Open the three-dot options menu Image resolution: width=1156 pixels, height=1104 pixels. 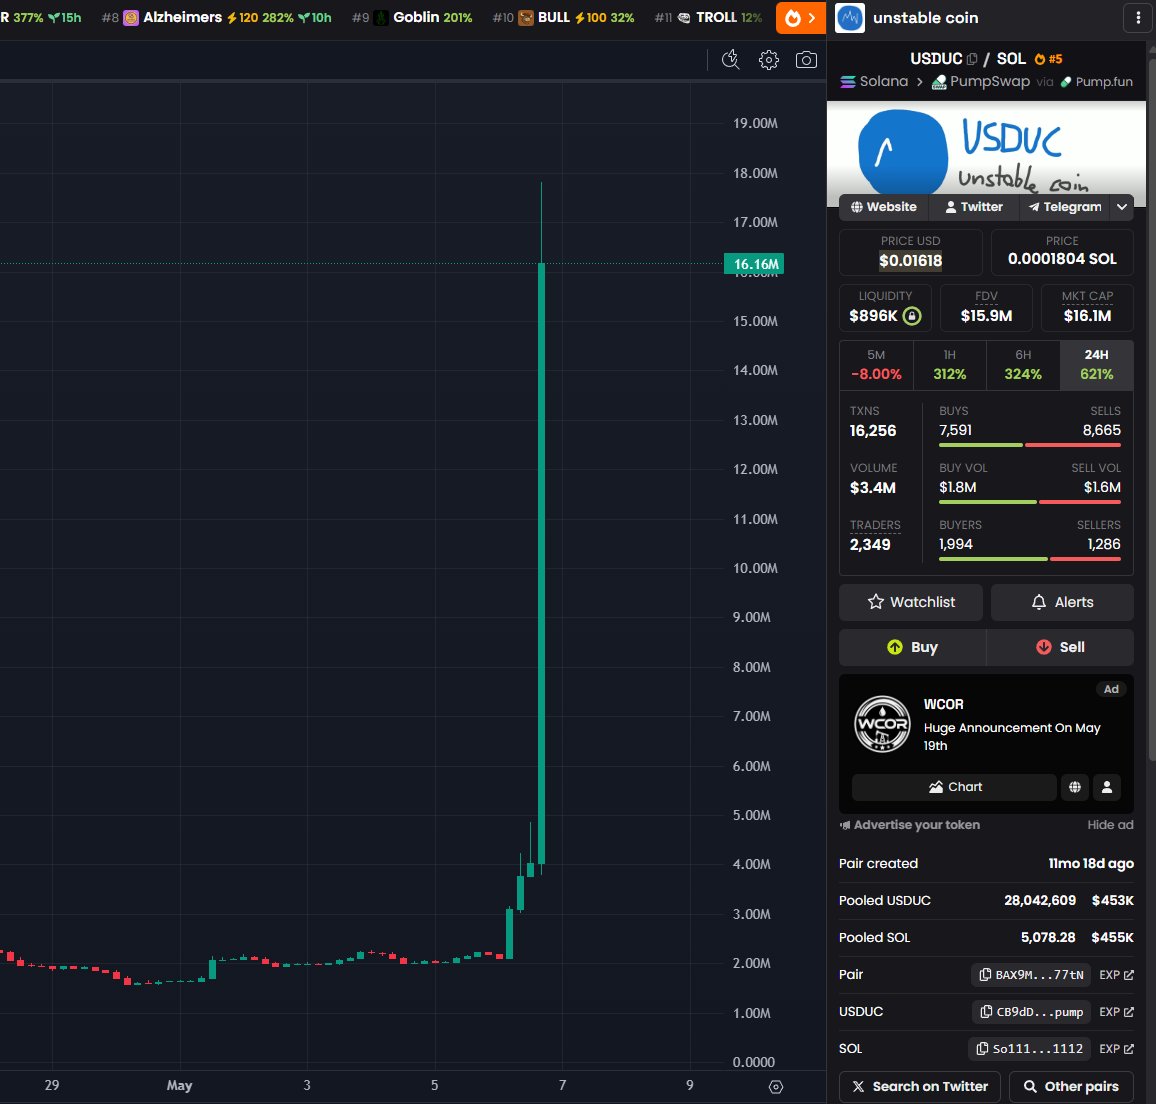pos(1138,18)
